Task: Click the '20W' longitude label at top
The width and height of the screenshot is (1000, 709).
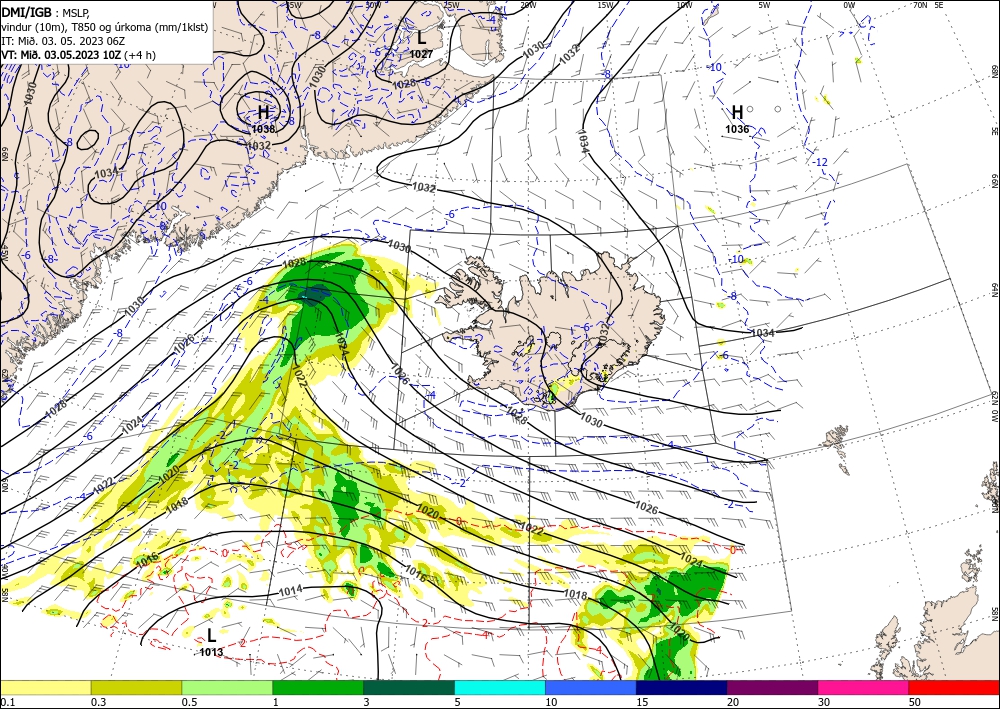Action: pyautogui.click(x=528, y=5)
